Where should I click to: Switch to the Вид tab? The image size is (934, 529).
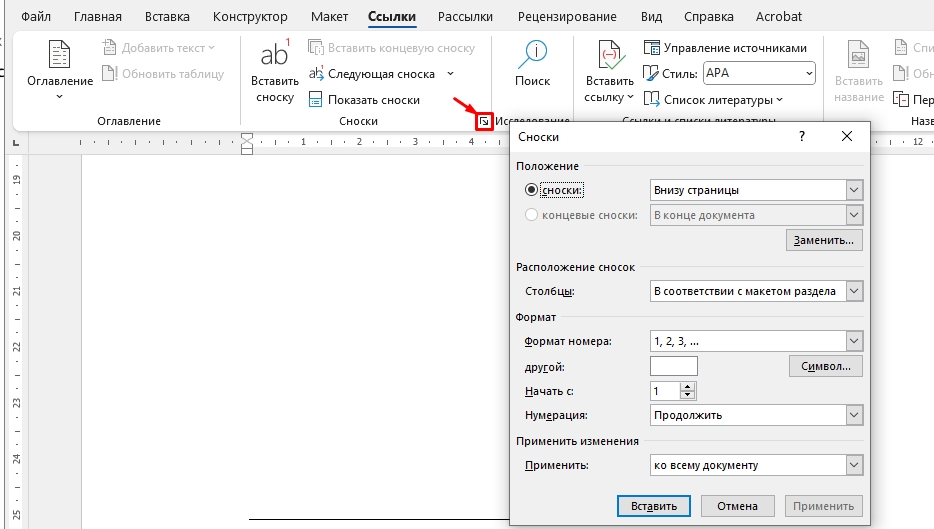[651, 17]
